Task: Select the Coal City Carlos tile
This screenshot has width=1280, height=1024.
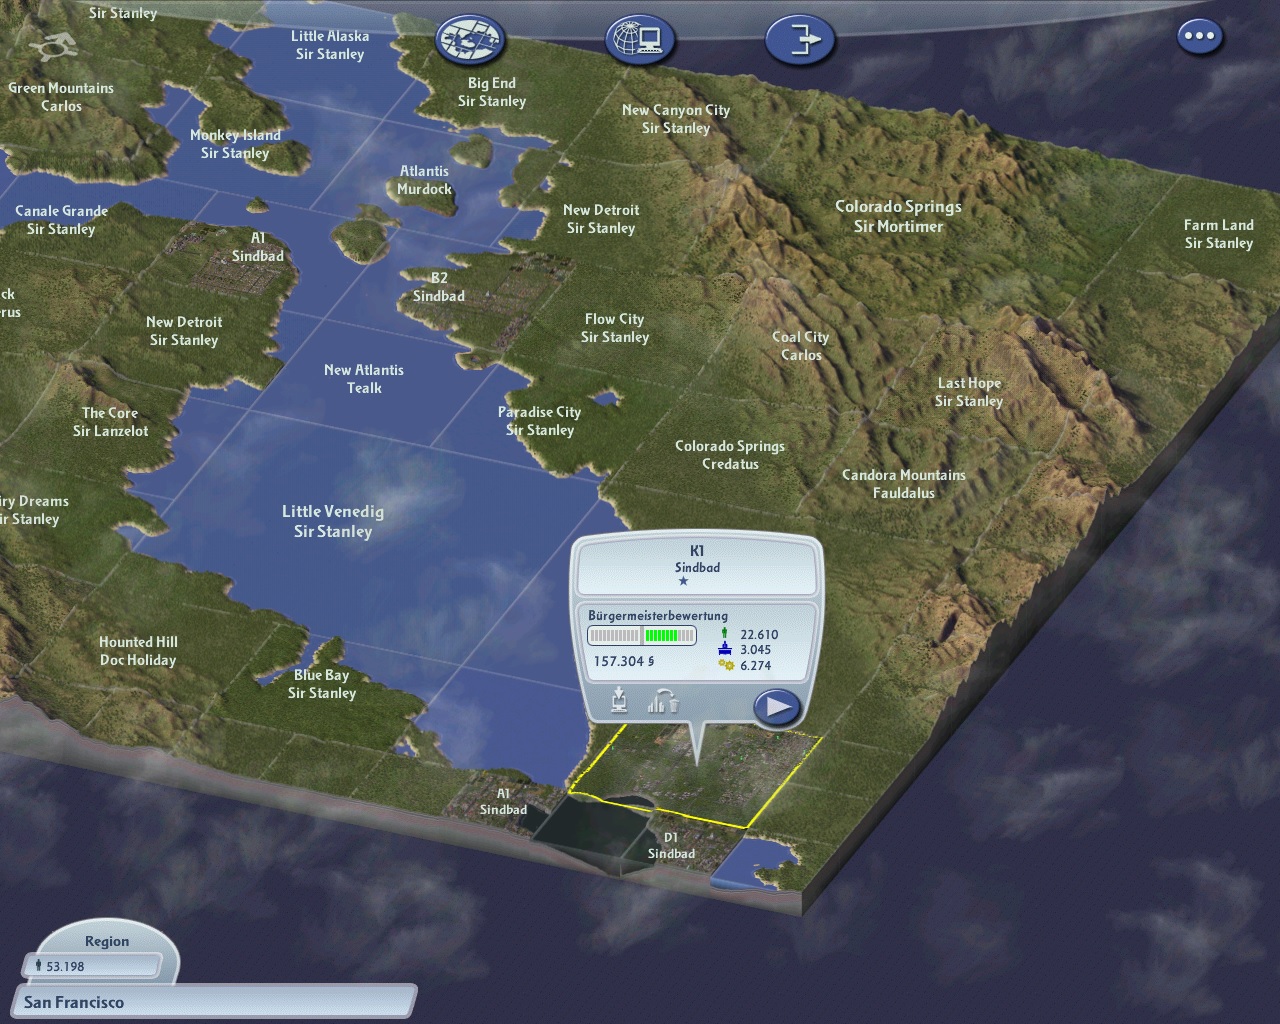Action: pos(801,346)
